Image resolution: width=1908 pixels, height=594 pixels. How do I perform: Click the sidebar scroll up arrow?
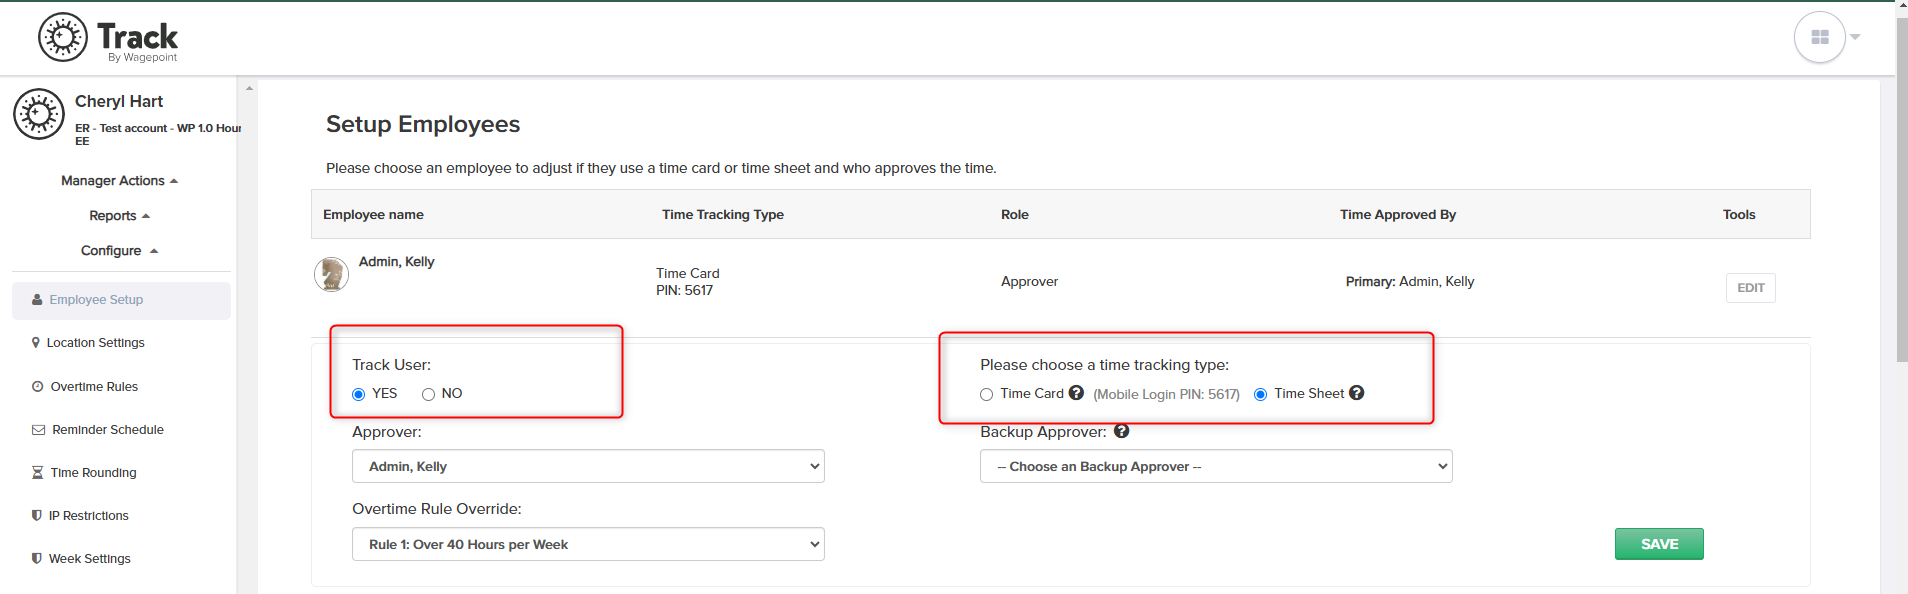click(249, 88)
